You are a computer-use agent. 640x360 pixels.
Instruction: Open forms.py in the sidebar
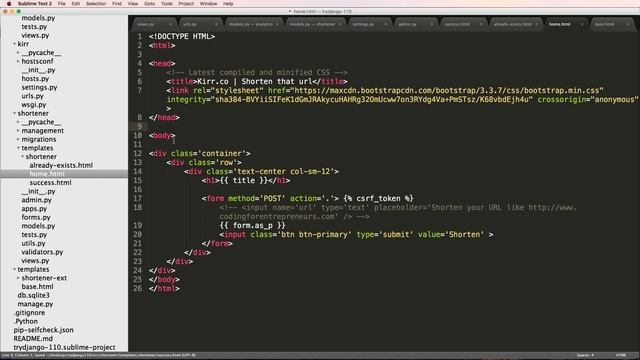pos(36,217)
